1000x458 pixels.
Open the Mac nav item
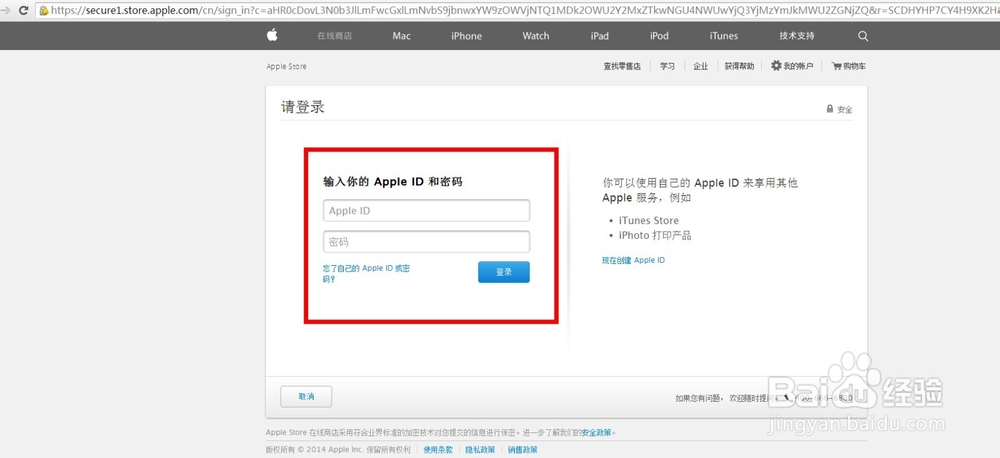click(x=401, y=36)
